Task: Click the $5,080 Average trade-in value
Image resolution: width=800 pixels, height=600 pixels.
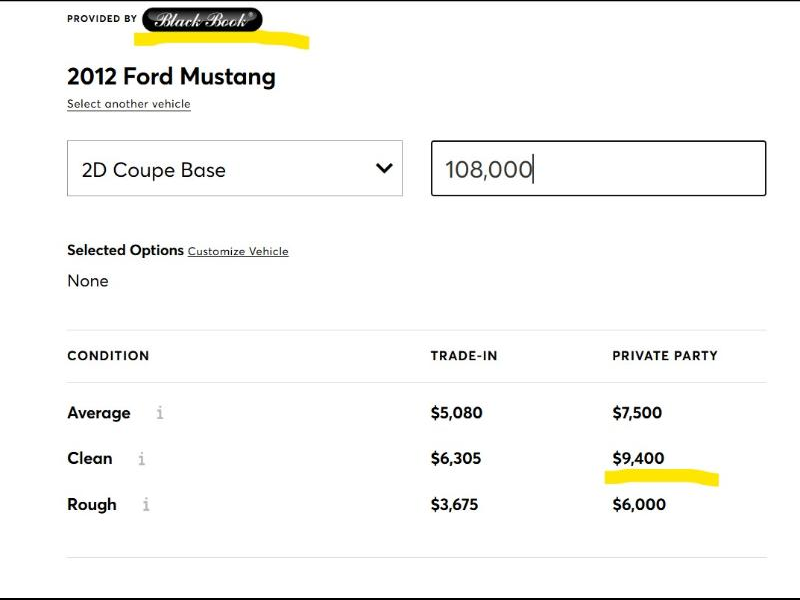Action: [456, 413]
